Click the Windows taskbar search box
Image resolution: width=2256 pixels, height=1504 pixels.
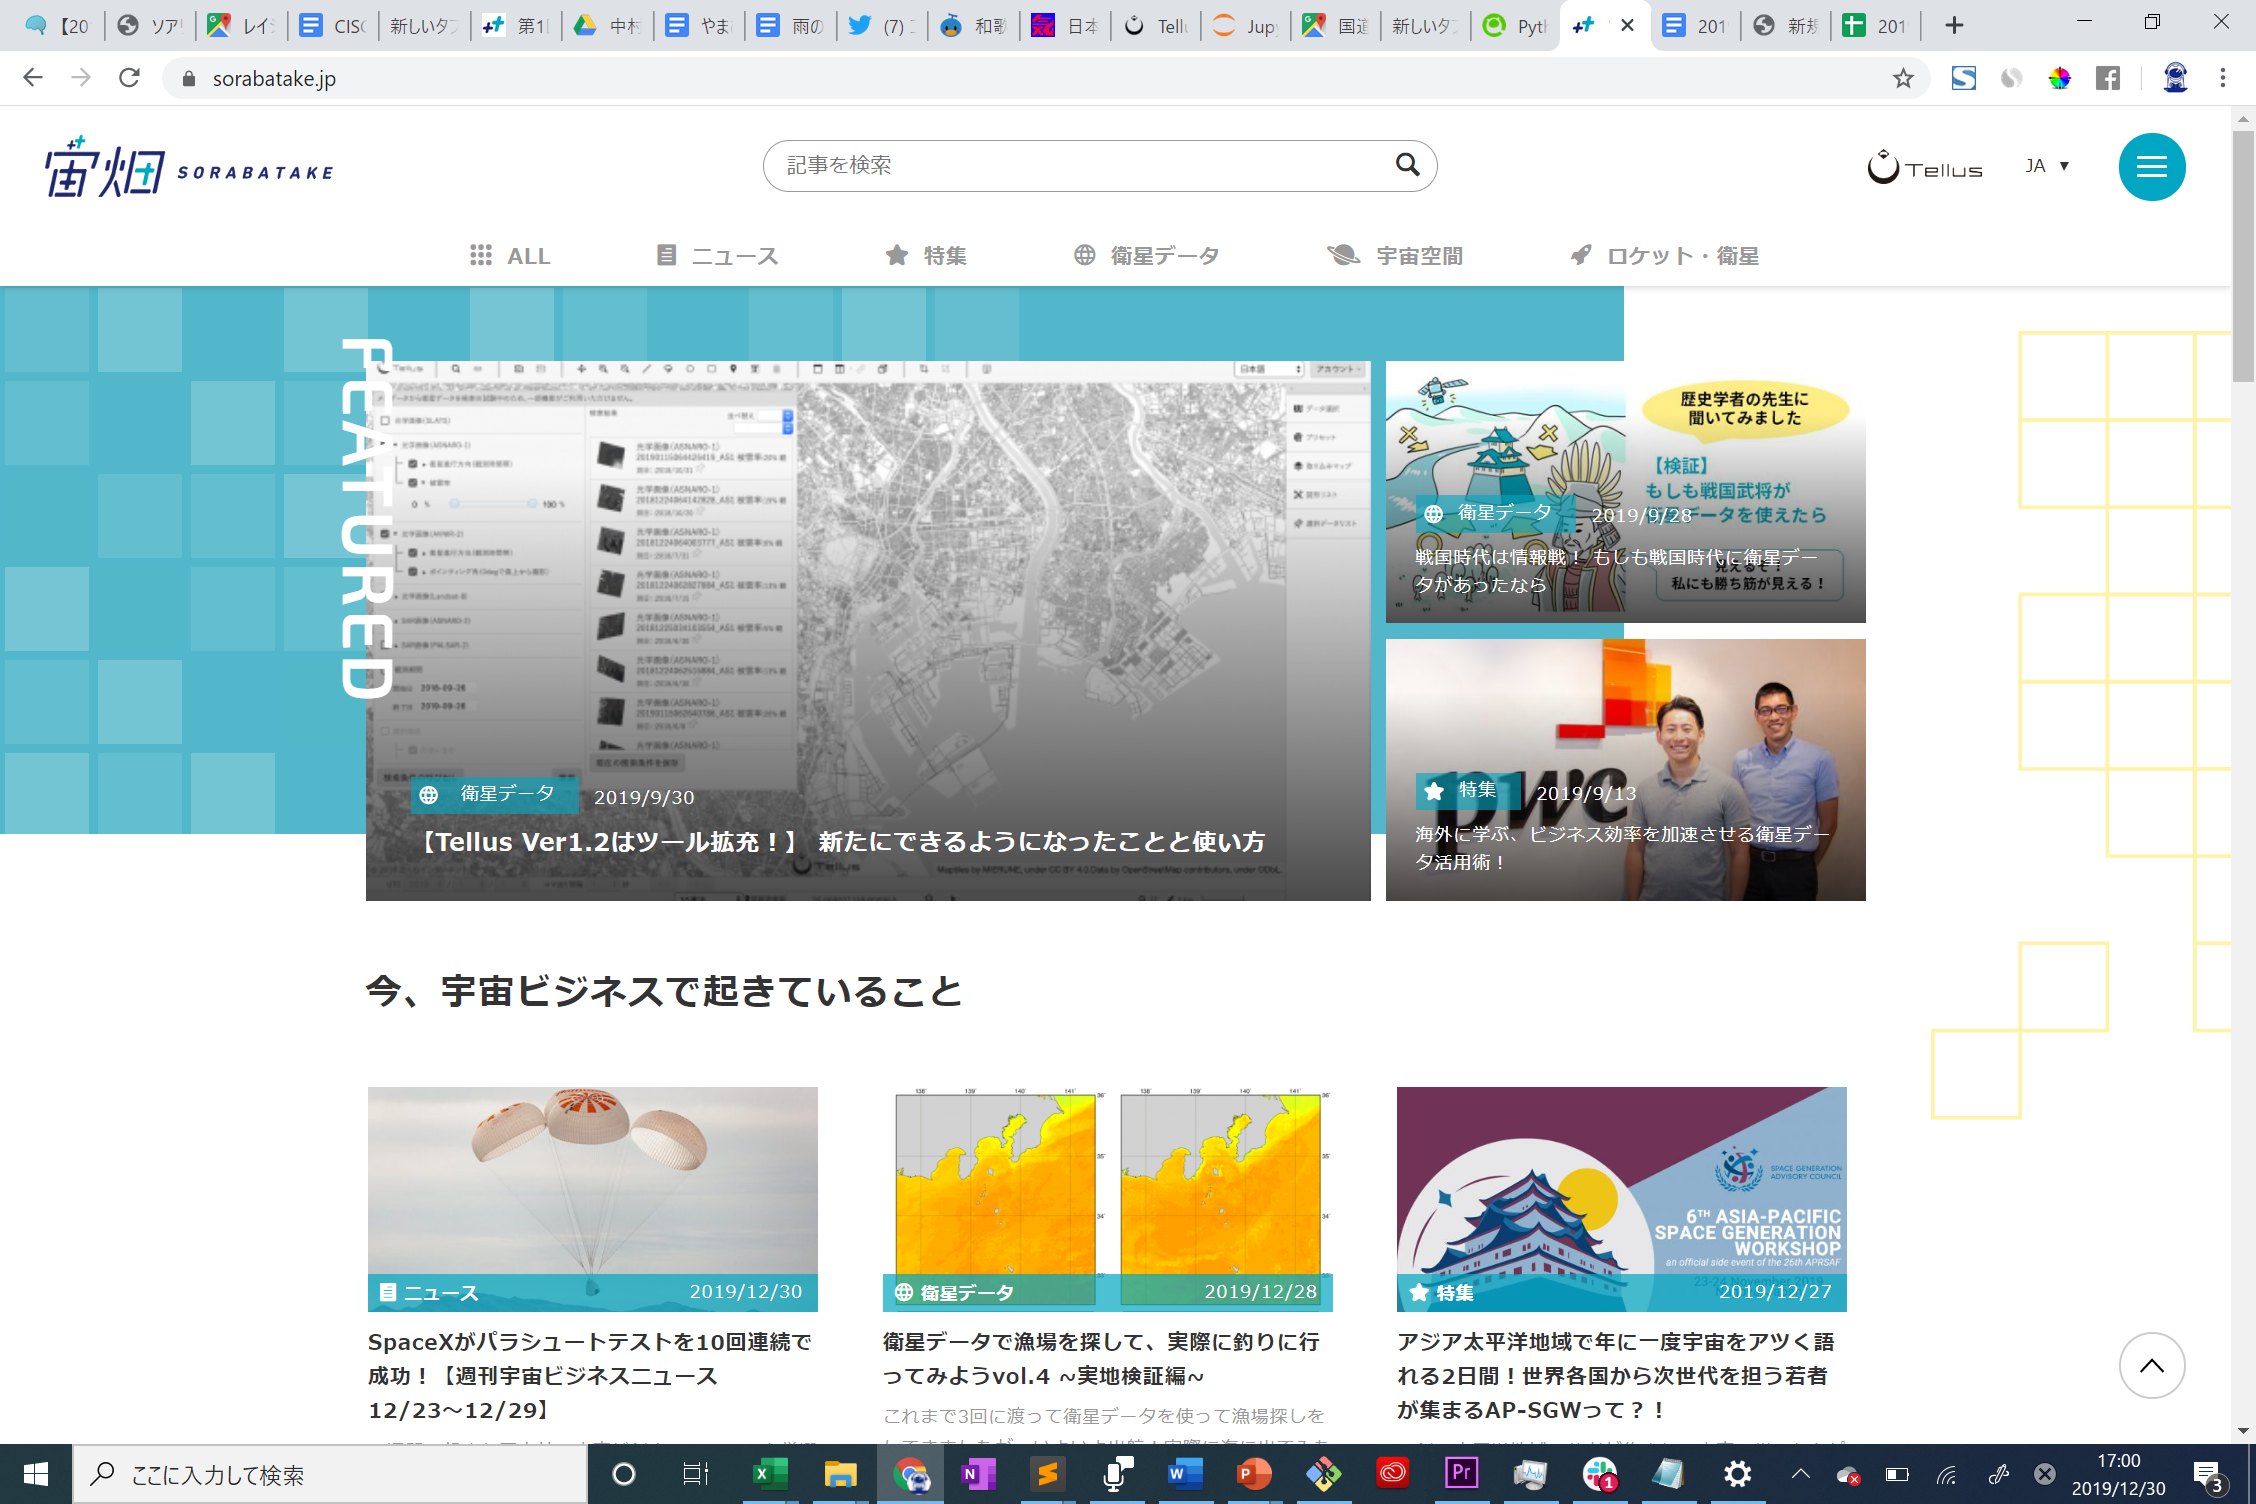click(x=330, y=1474)
